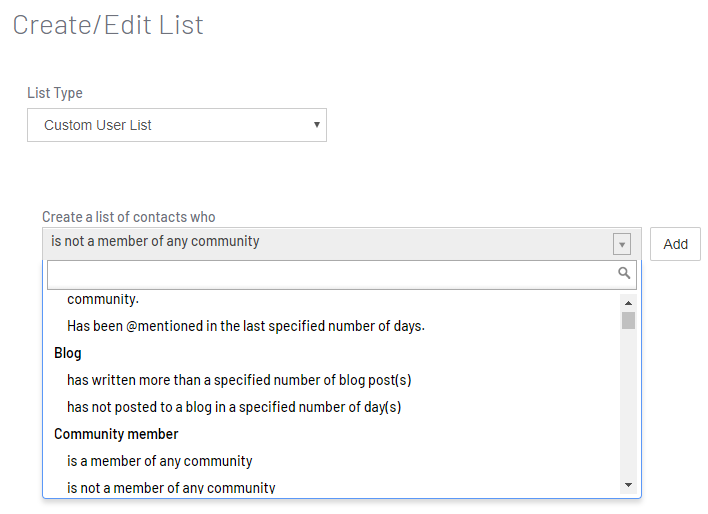
Task: Click the Blog group header
Action: [x=68, y=353]
